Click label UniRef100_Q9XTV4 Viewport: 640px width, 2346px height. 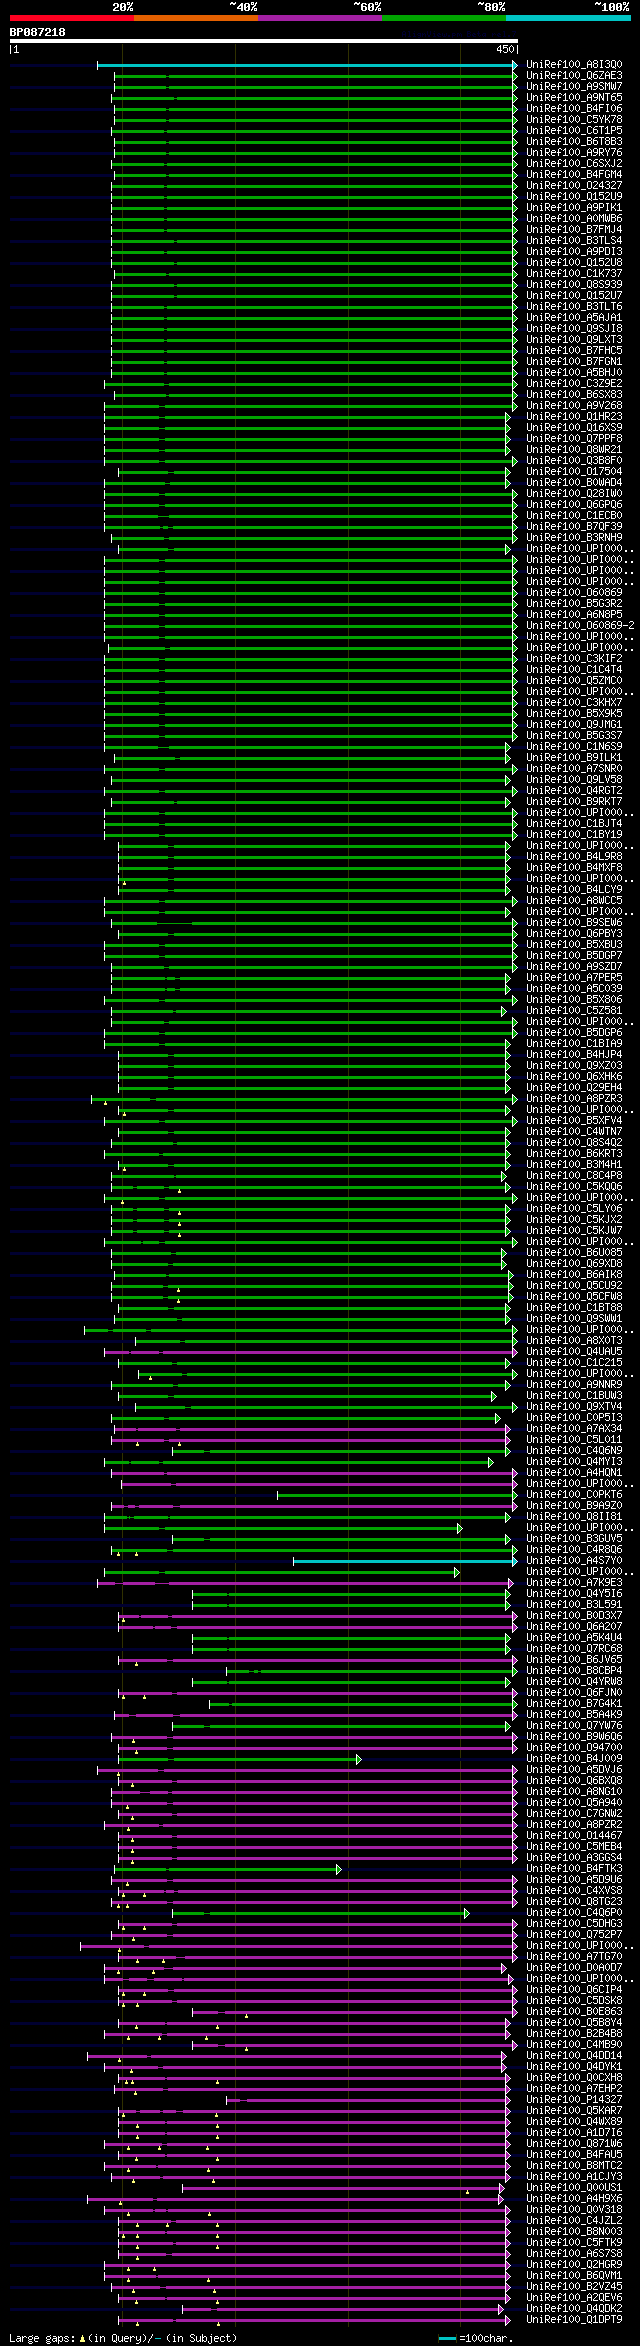tap(574, 1407)
